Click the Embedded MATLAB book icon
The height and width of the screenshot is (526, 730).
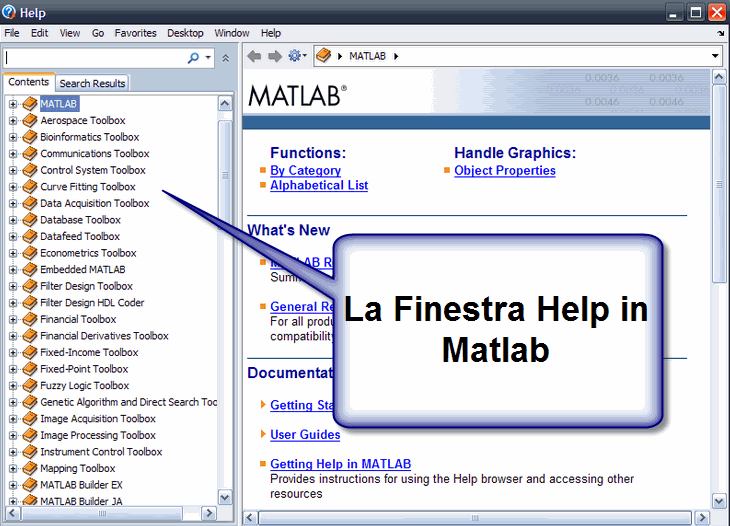click(x=30, y=270)
